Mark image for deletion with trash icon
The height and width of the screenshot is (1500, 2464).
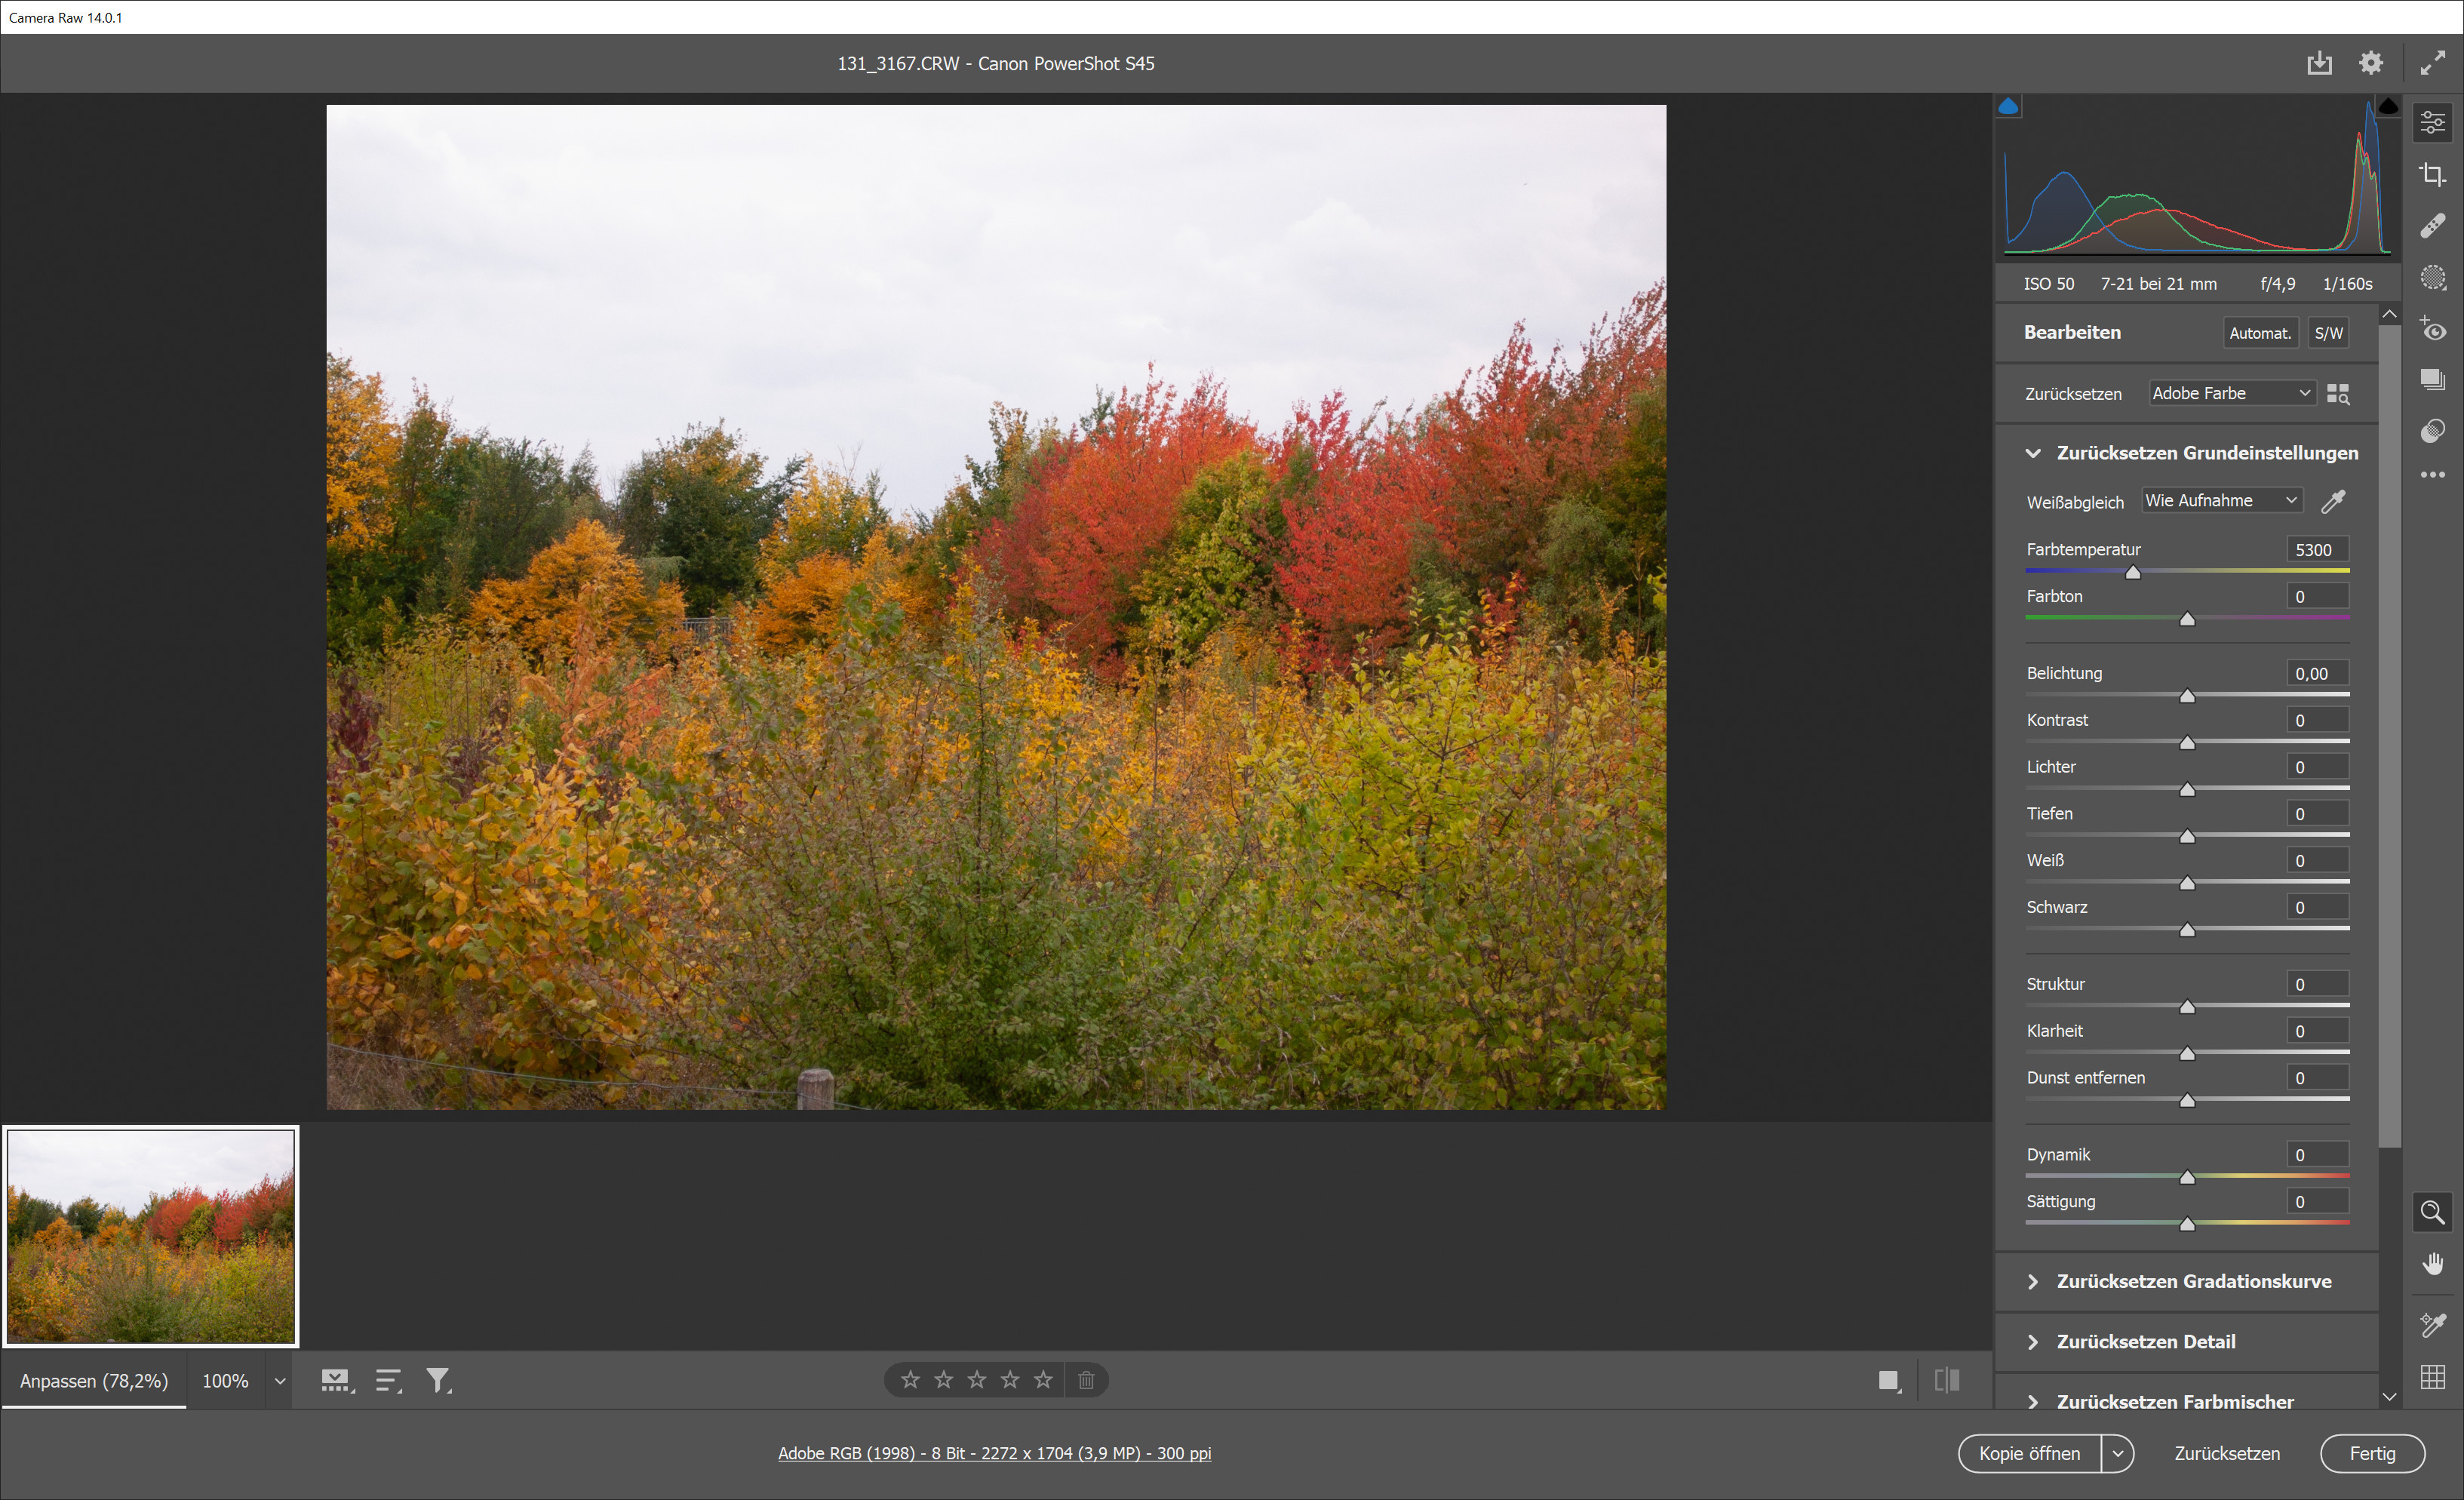(1086, 1380)
